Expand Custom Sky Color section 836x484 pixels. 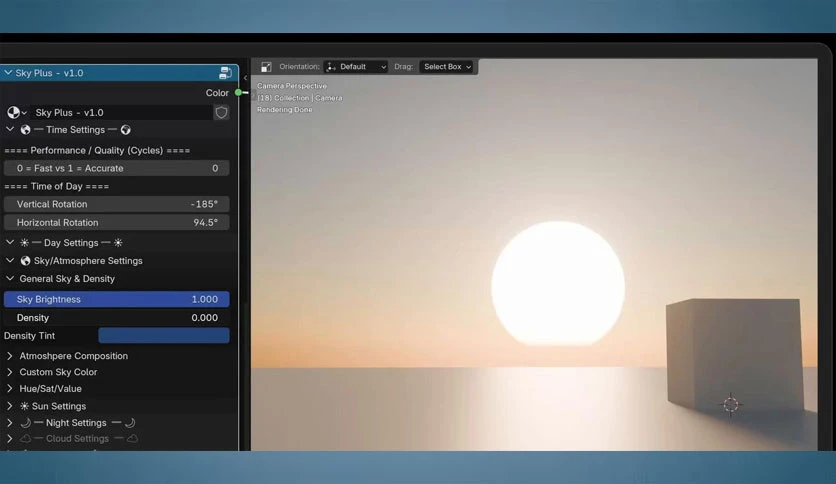(10, 372)
